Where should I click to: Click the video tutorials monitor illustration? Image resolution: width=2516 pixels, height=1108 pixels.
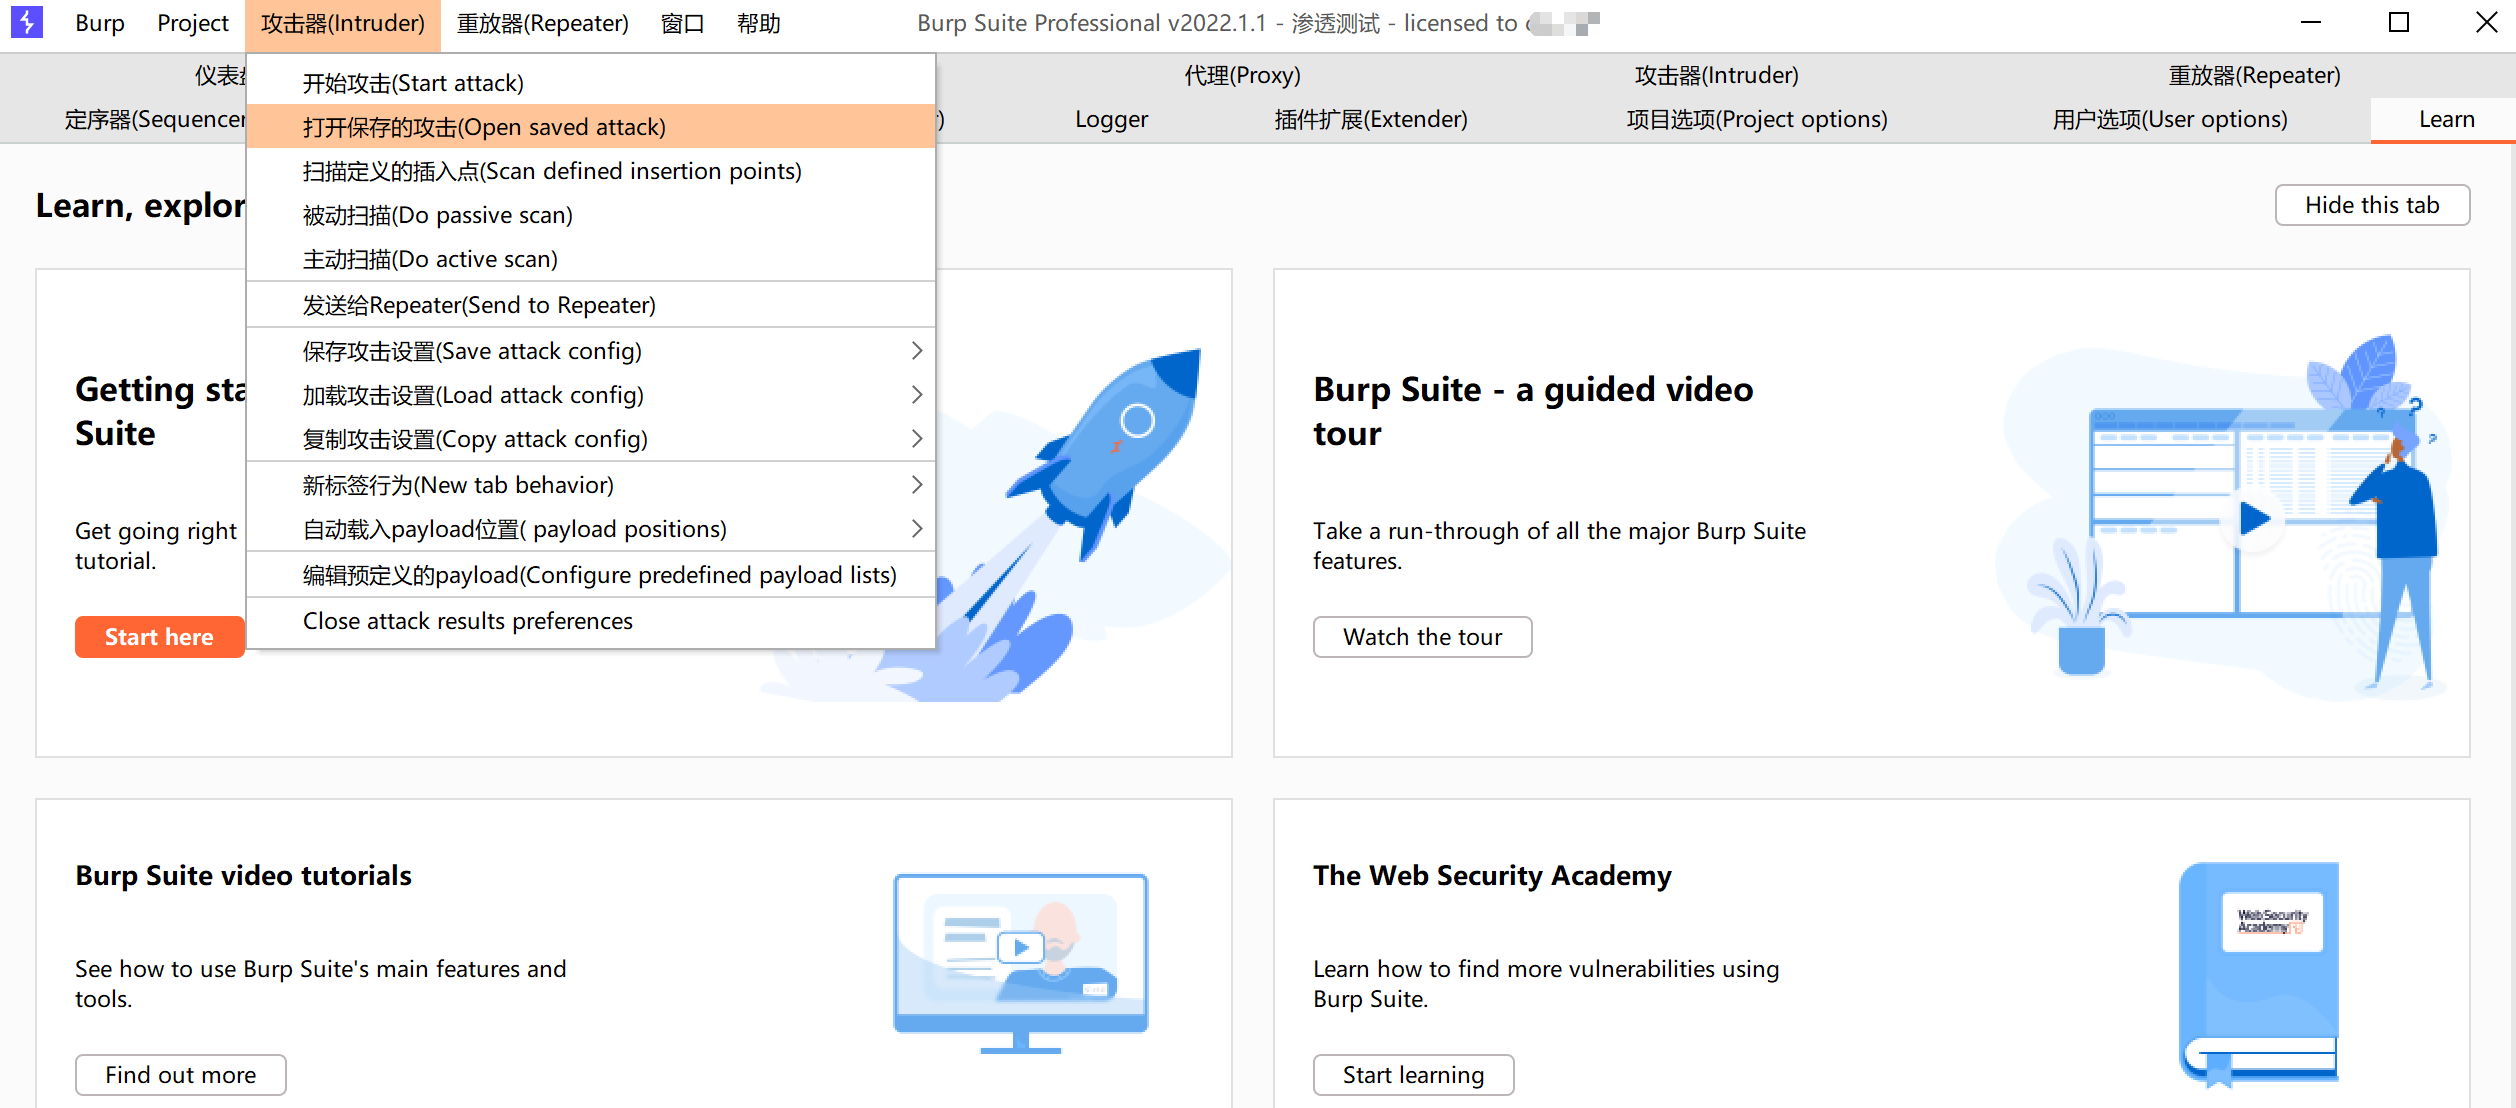1021,962
